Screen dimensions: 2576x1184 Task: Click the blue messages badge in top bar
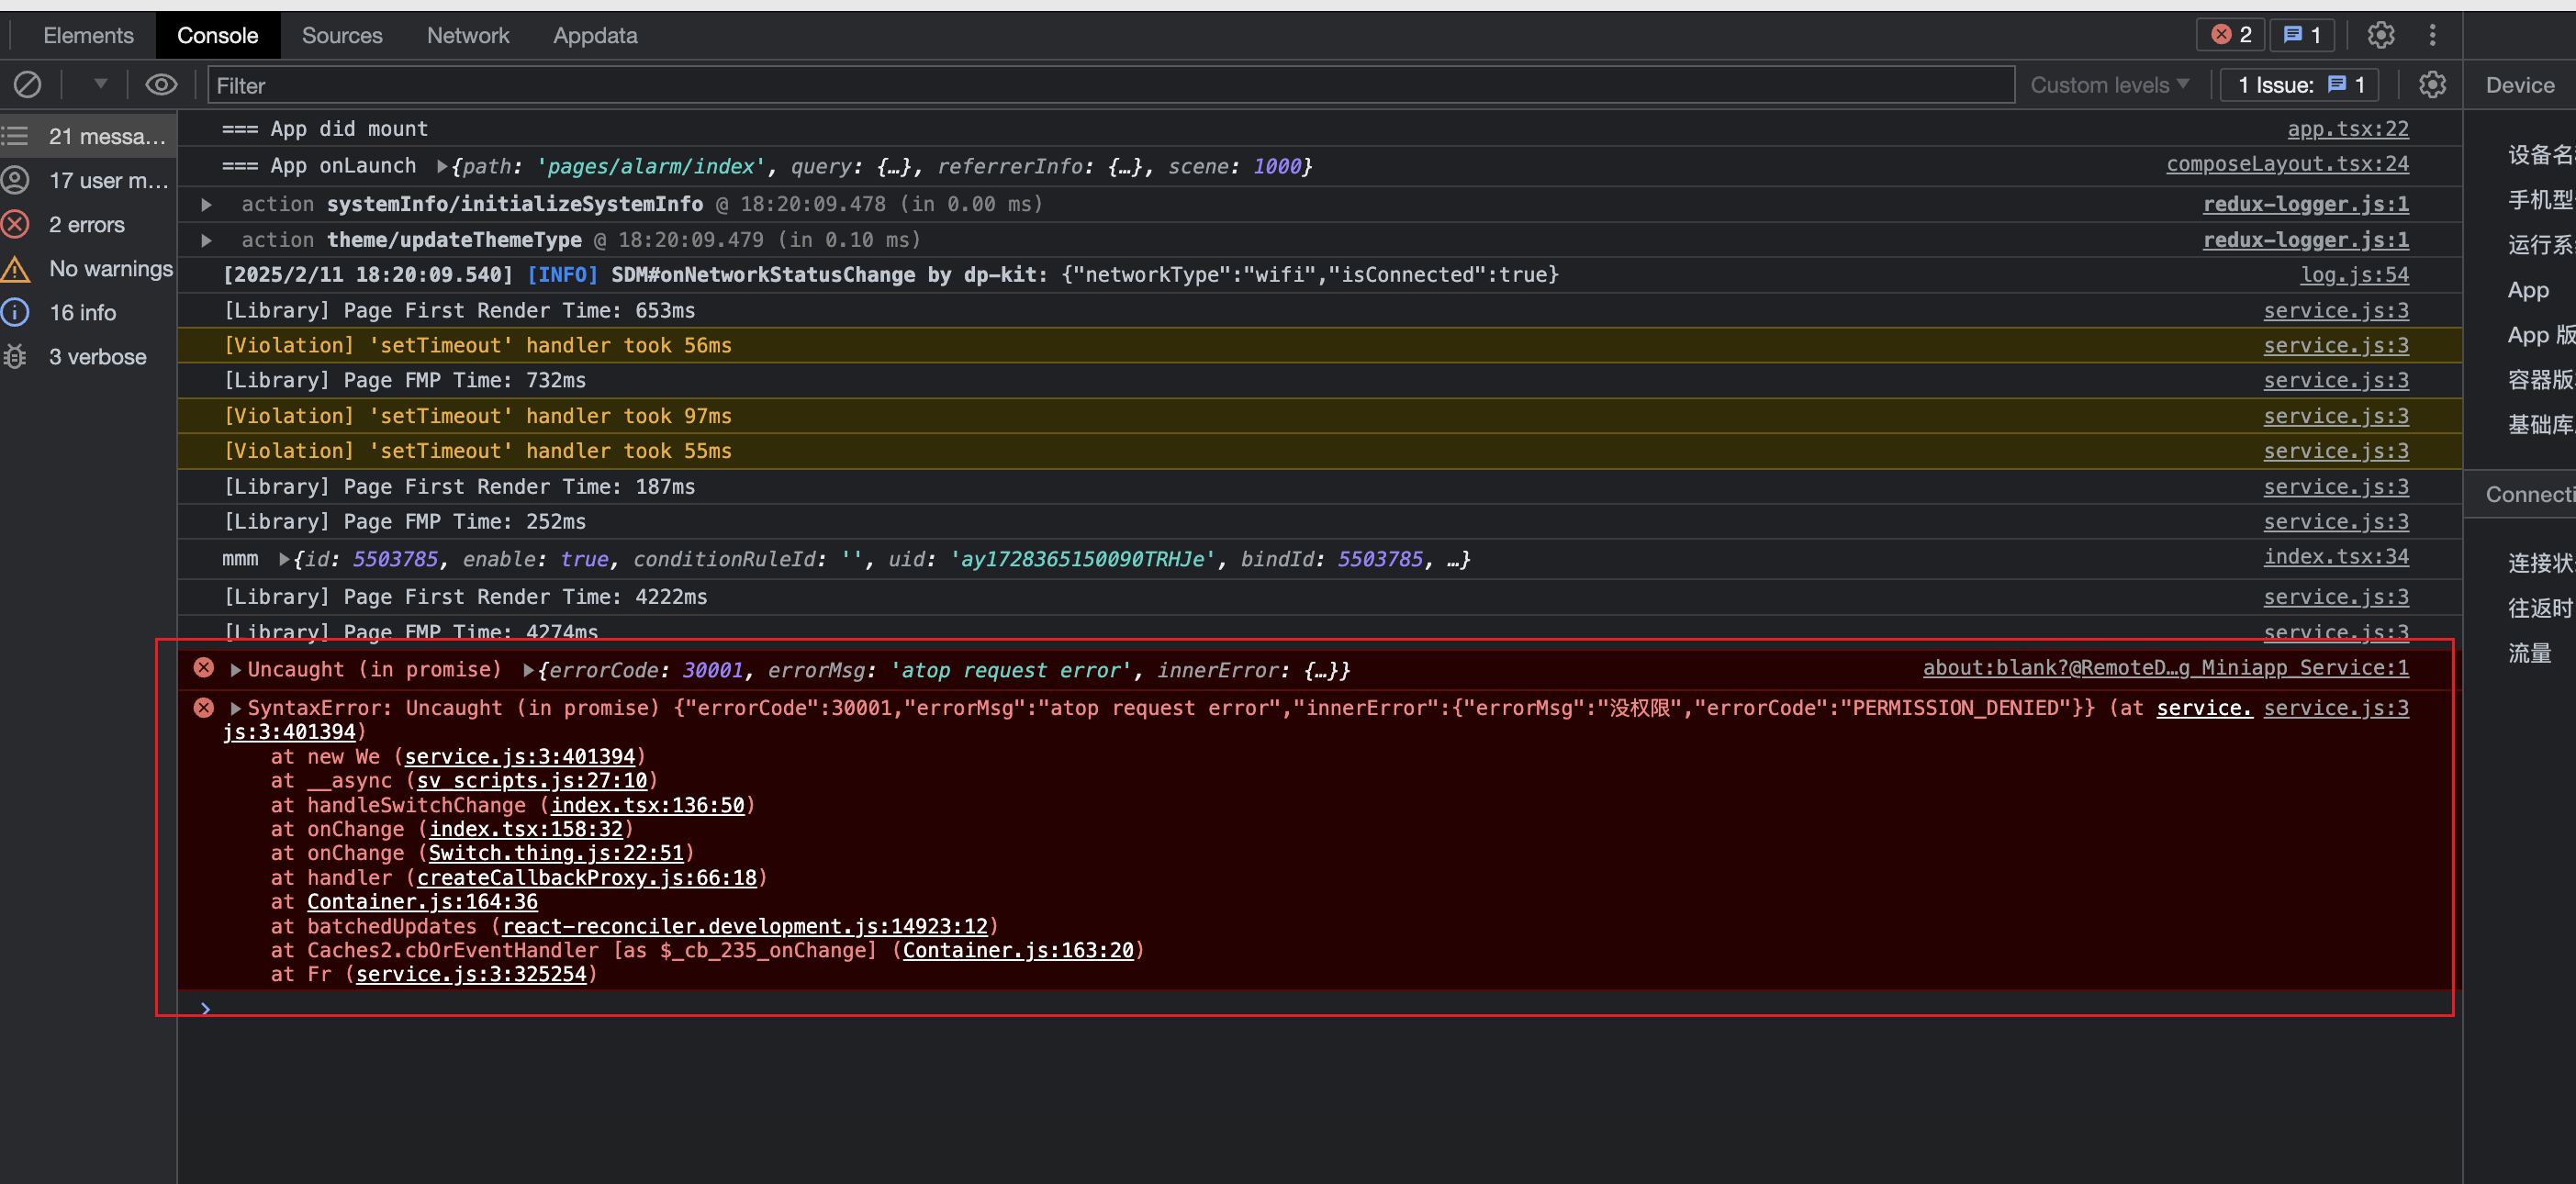coord(2301,35)
